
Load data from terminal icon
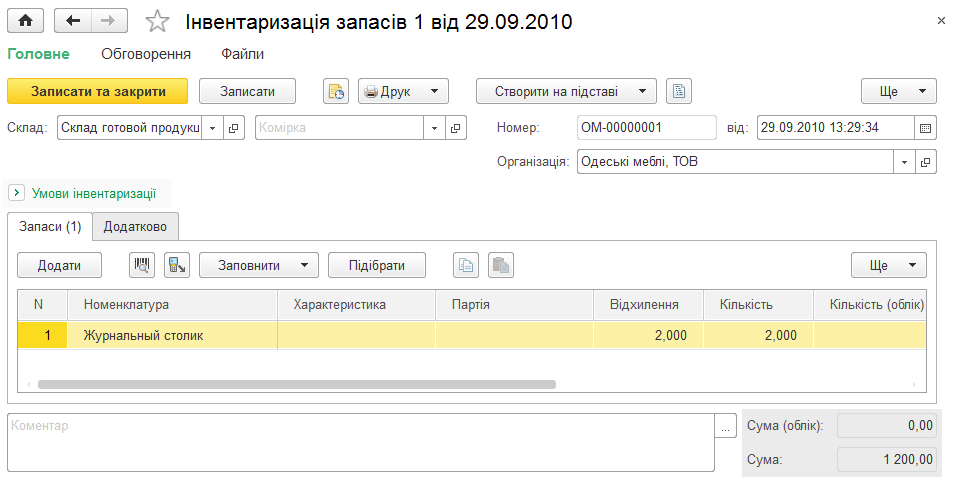[177, 266]
